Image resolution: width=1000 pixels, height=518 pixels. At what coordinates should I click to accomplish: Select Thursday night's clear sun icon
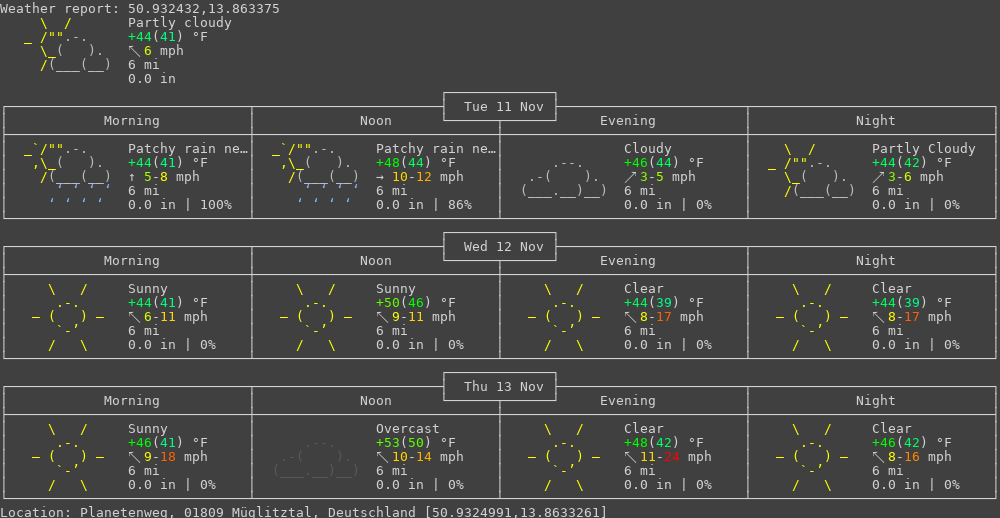[x=812, y=457]
